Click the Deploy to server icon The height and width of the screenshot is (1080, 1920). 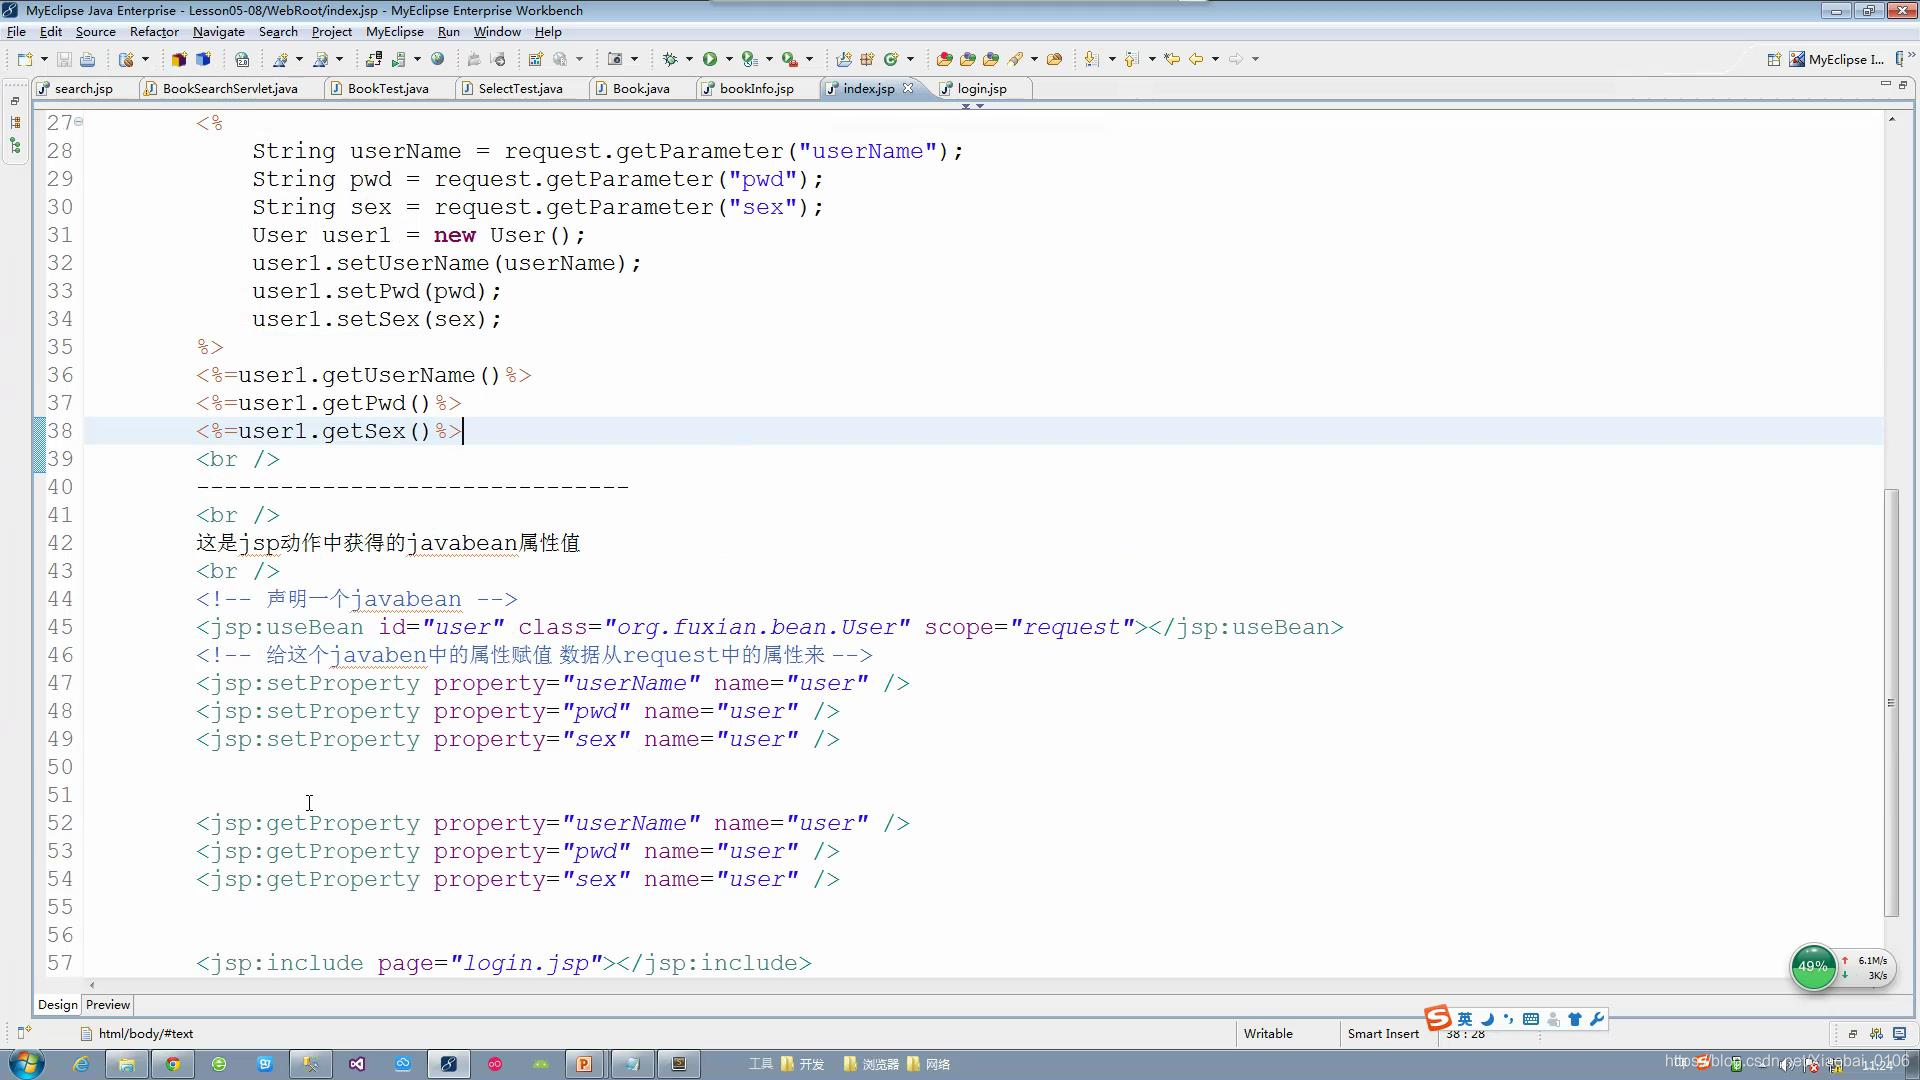point(373,59)
